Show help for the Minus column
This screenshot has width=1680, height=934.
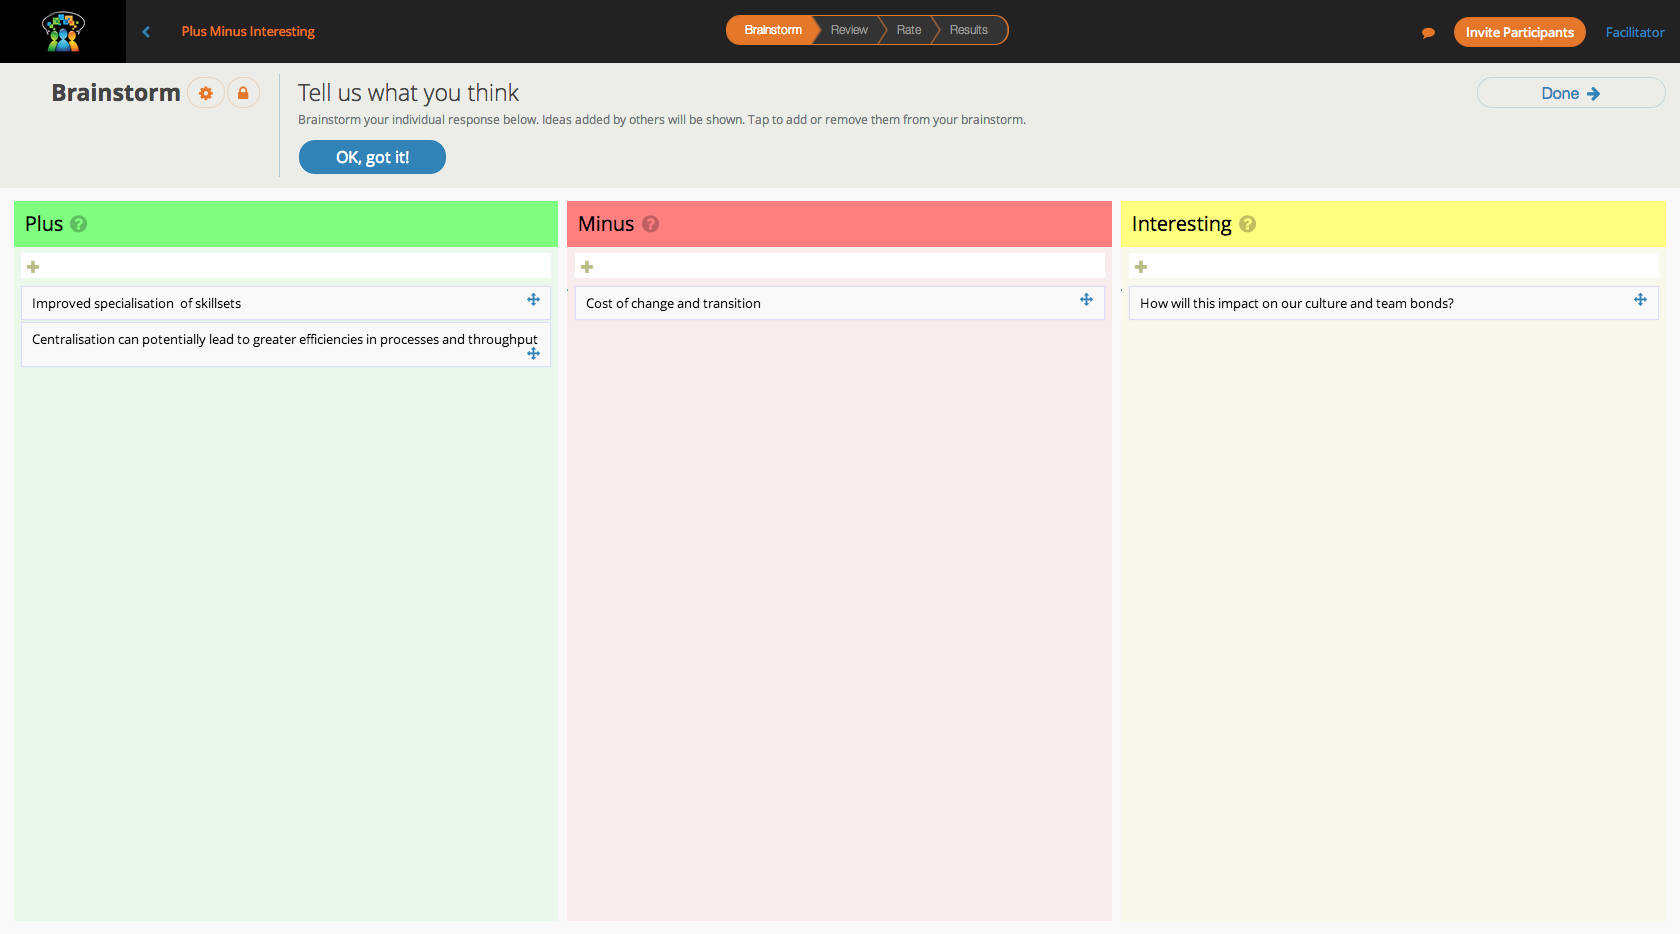pyautogui.click(x=650, y=224)
